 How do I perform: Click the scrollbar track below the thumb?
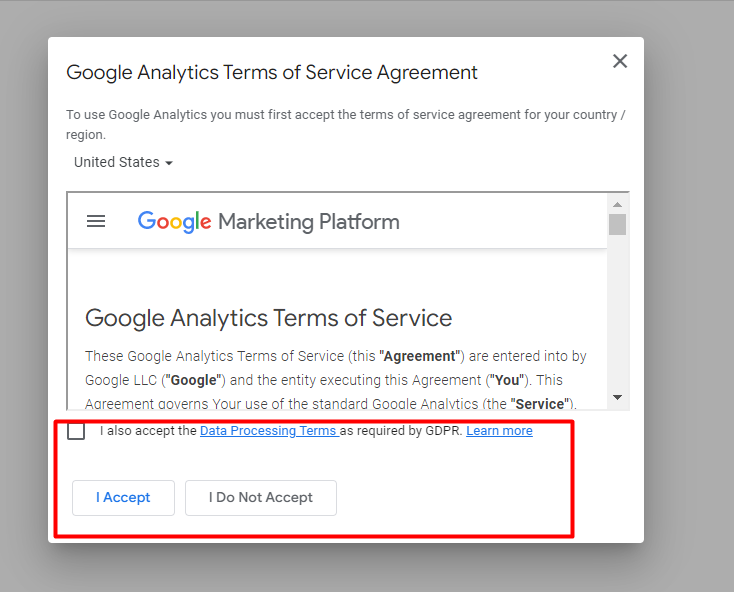pyautogui.click(x=617, y=314)
